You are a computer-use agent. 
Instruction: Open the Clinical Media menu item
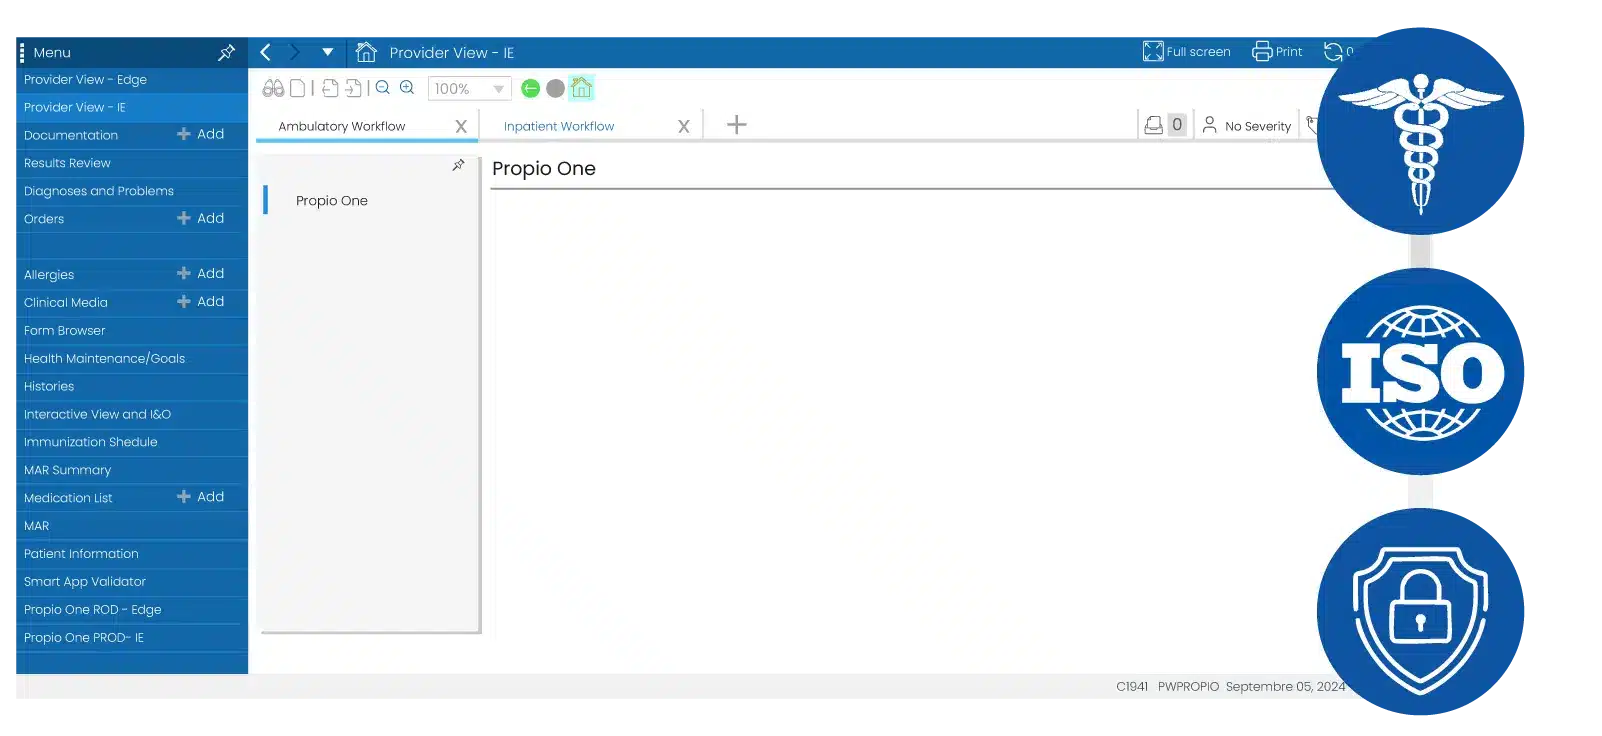pyautogui.click(x=66, y=303)
